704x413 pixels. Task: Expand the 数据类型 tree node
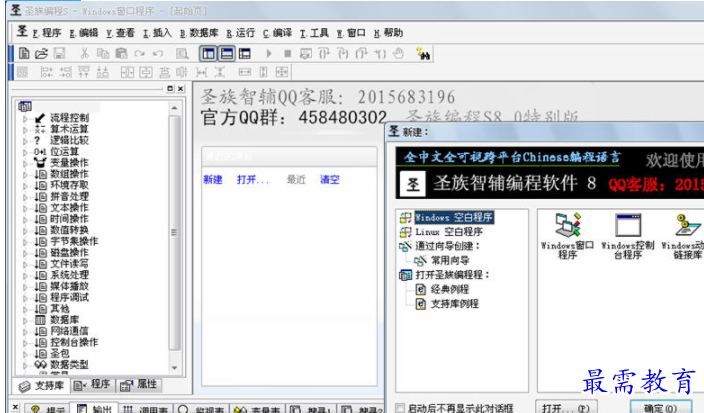pyautogui.click(x=25, y=365)
